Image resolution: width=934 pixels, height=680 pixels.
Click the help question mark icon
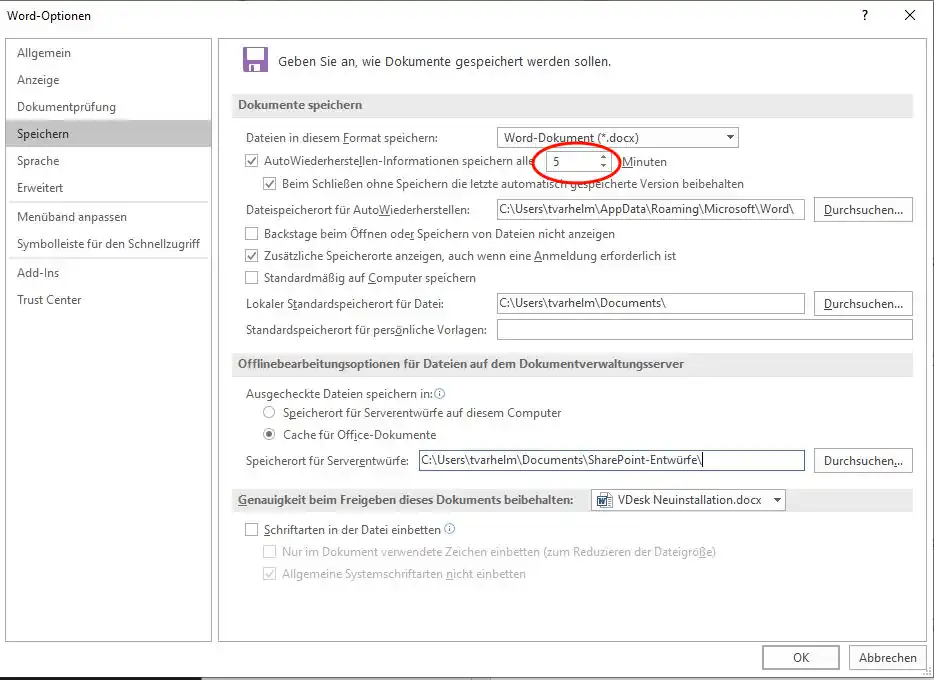pos(865,15)
